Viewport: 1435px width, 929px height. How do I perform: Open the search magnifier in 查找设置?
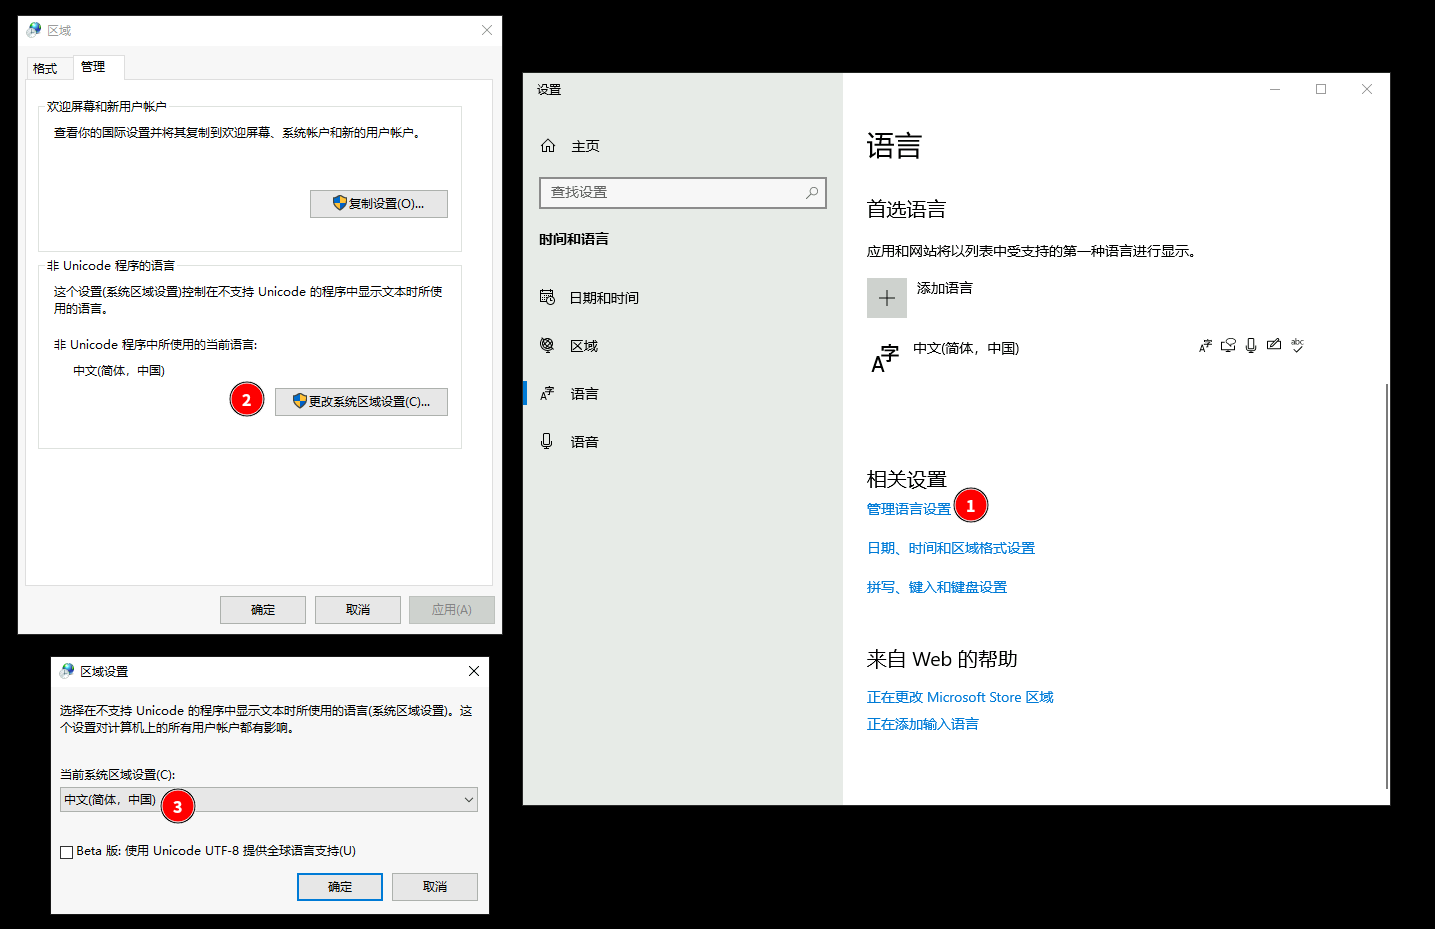coord(812,192)
